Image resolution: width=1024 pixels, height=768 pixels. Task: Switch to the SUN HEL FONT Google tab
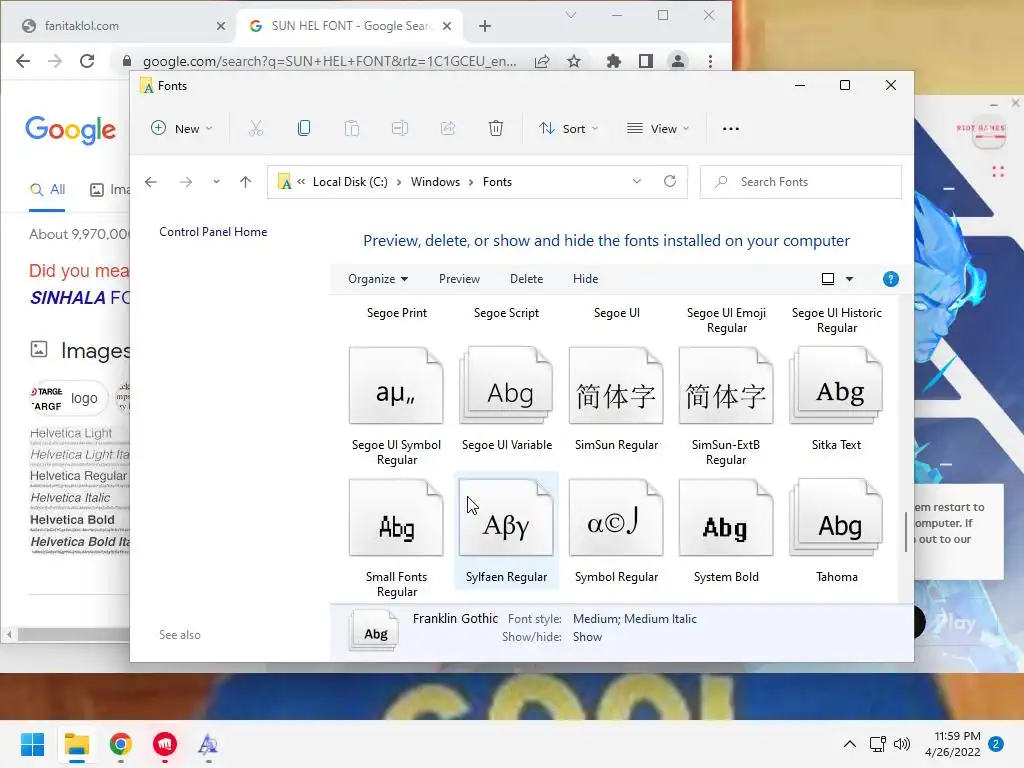coord(349,26)
